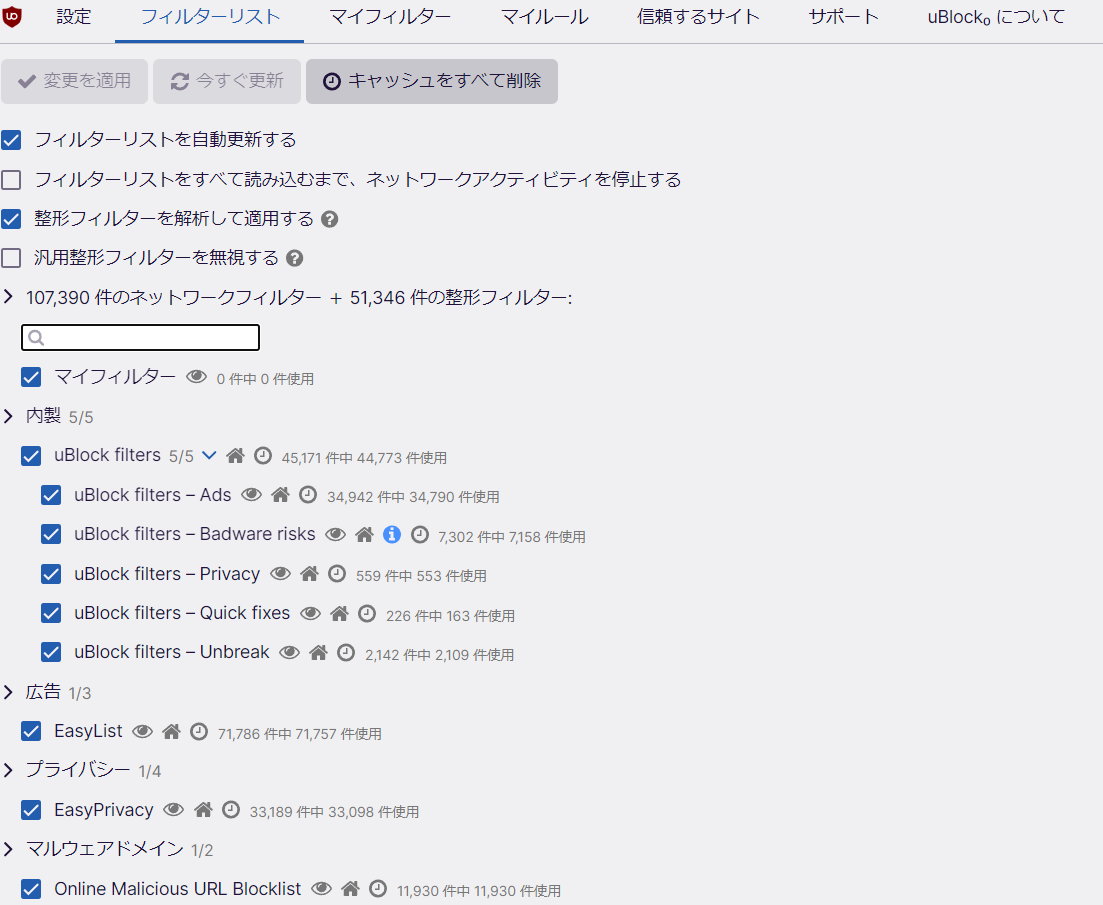Viewport: 1103px width, 905px height.
Task: Click clock icon for Quick fixes list
Action: [367, 613]
